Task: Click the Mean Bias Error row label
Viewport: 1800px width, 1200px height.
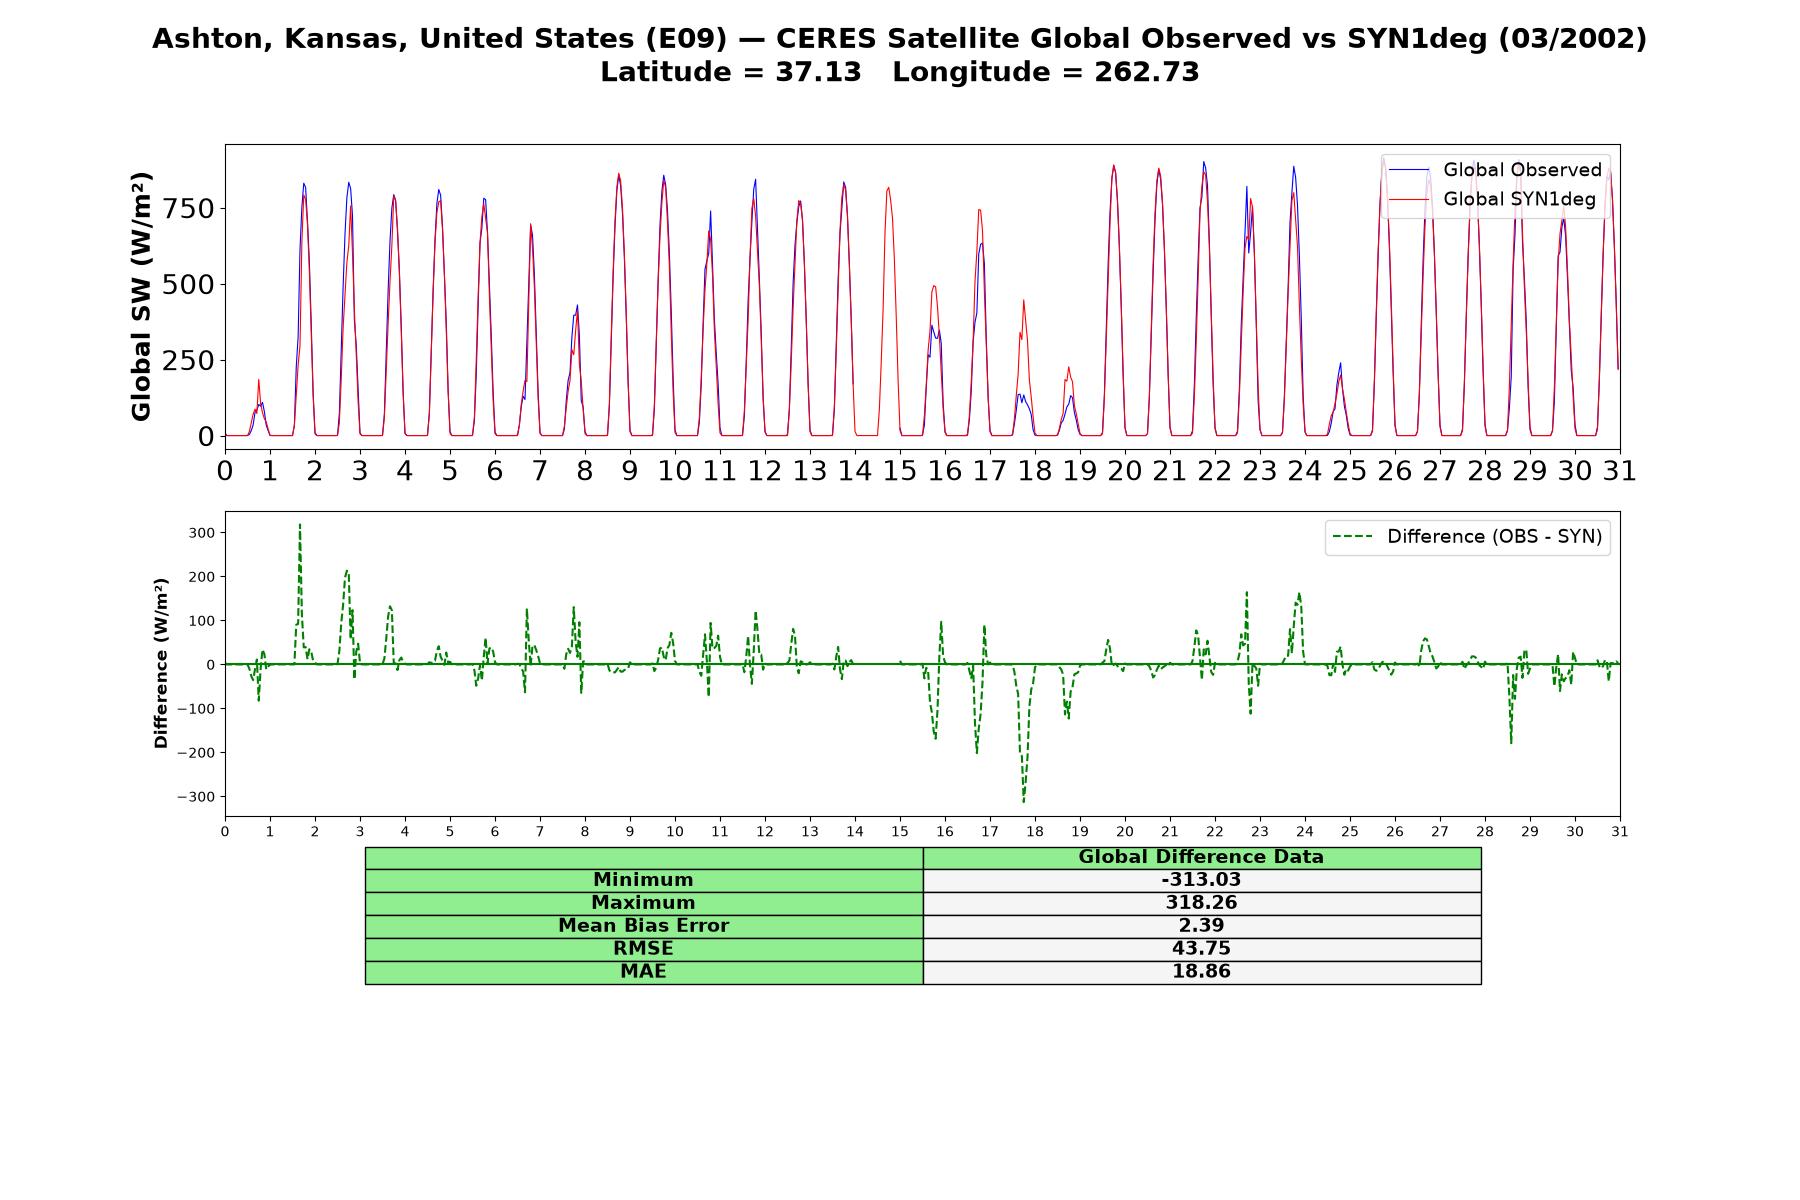Action: (644, 926)
